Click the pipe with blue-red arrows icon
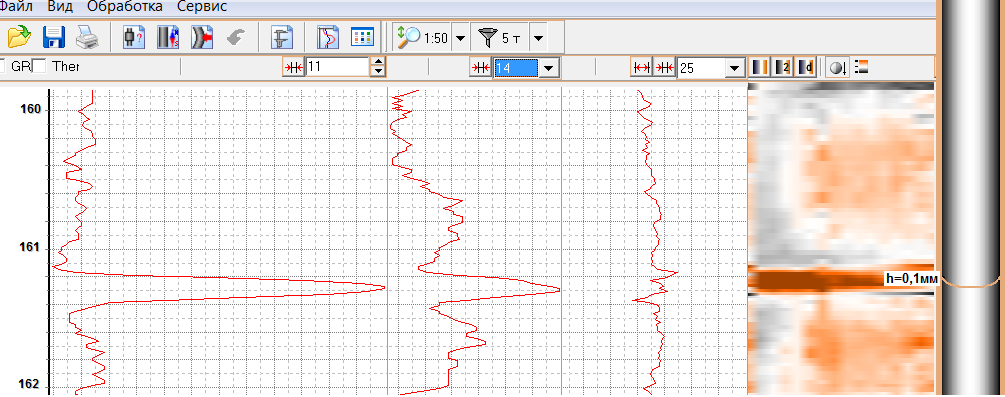The image size is (1005, 397). (x=168, y=37)
